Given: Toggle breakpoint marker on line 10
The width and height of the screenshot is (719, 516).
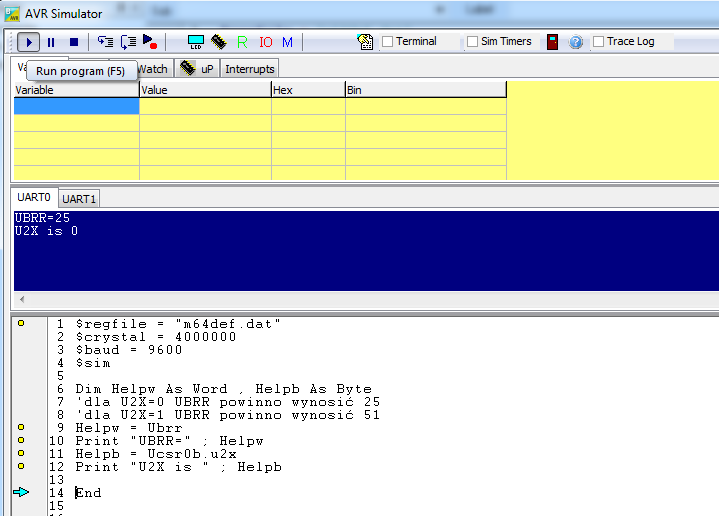Looking at the screenshot, I should pyautogui.click(x=21, y=440).
